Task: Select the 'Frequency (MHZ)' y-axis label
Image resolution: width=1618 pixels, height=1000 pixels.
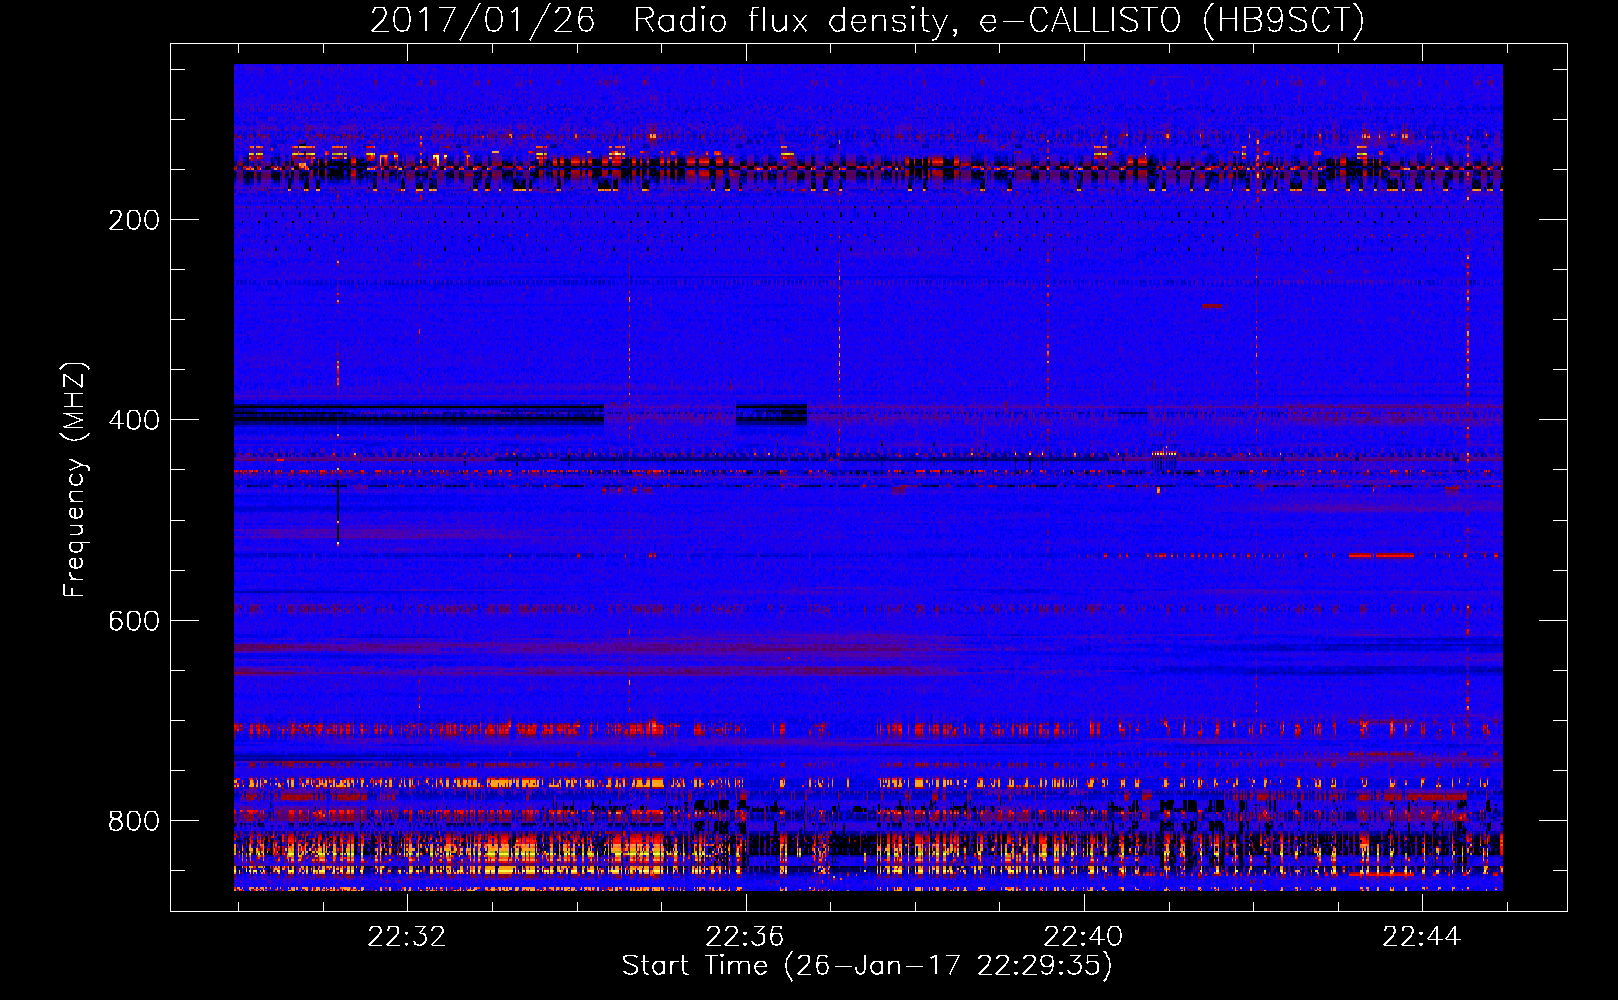Action: point(75,480)
